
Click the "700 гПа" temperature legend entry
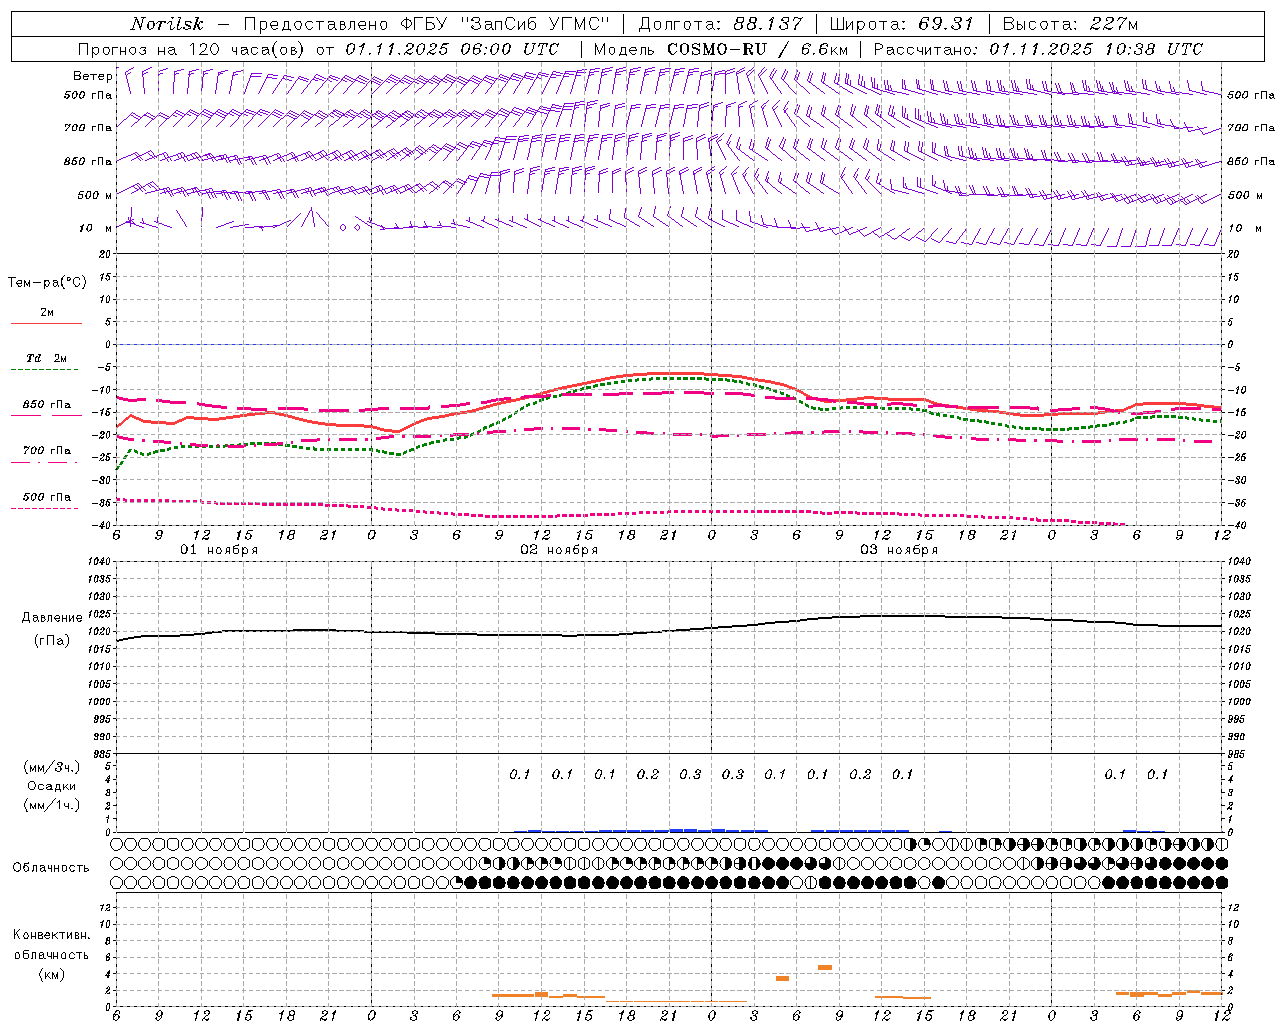pyautogui.click(x=47, y=451)
